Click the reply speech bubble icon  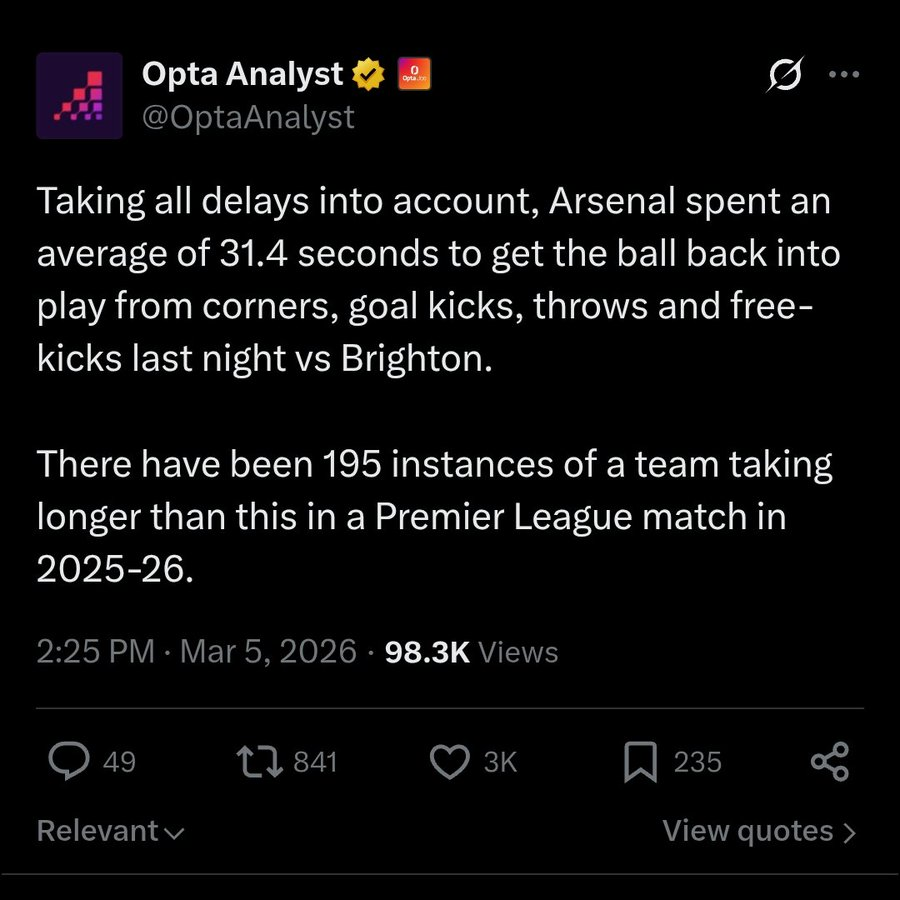tap(69, 761)
